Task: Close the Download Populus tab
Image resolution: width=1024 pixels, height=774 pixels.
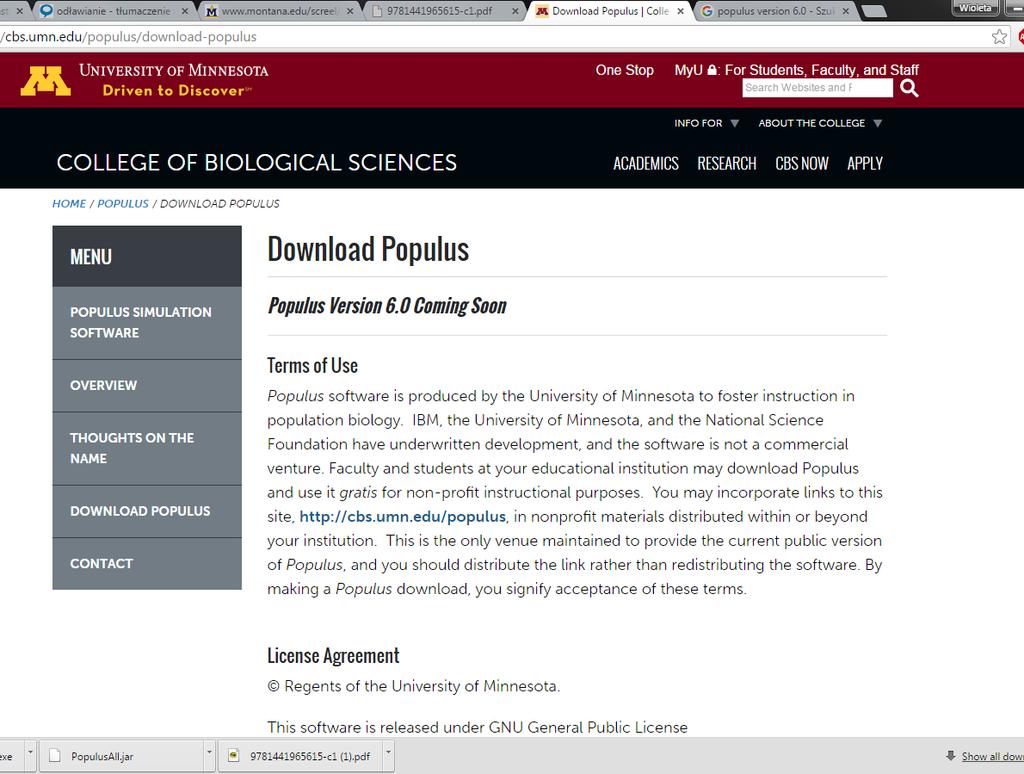Action: [x=680, y=11]
